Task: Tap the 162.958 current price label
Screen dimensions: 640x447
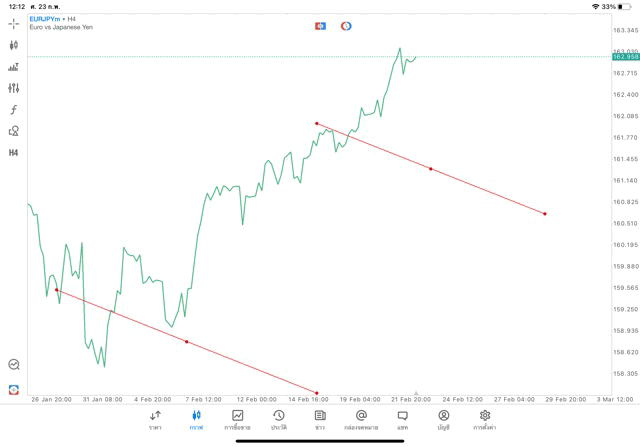Action: click(x=625, y=57)
